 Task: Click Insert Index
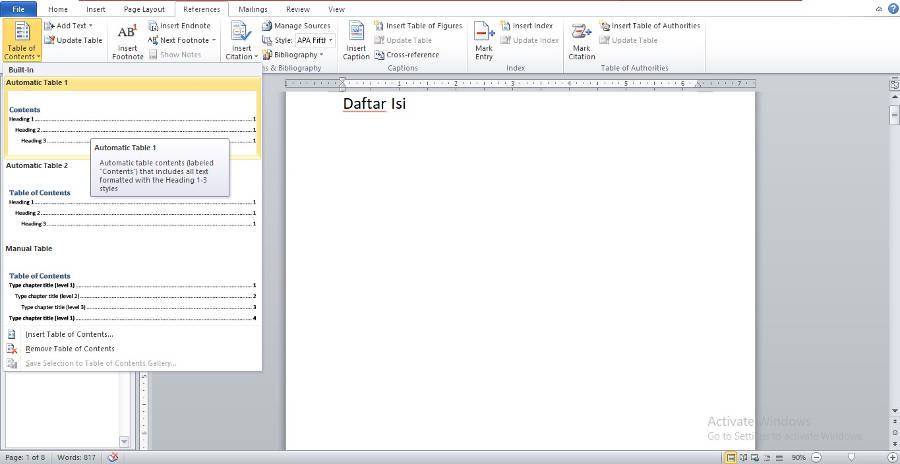click(526, 26)
